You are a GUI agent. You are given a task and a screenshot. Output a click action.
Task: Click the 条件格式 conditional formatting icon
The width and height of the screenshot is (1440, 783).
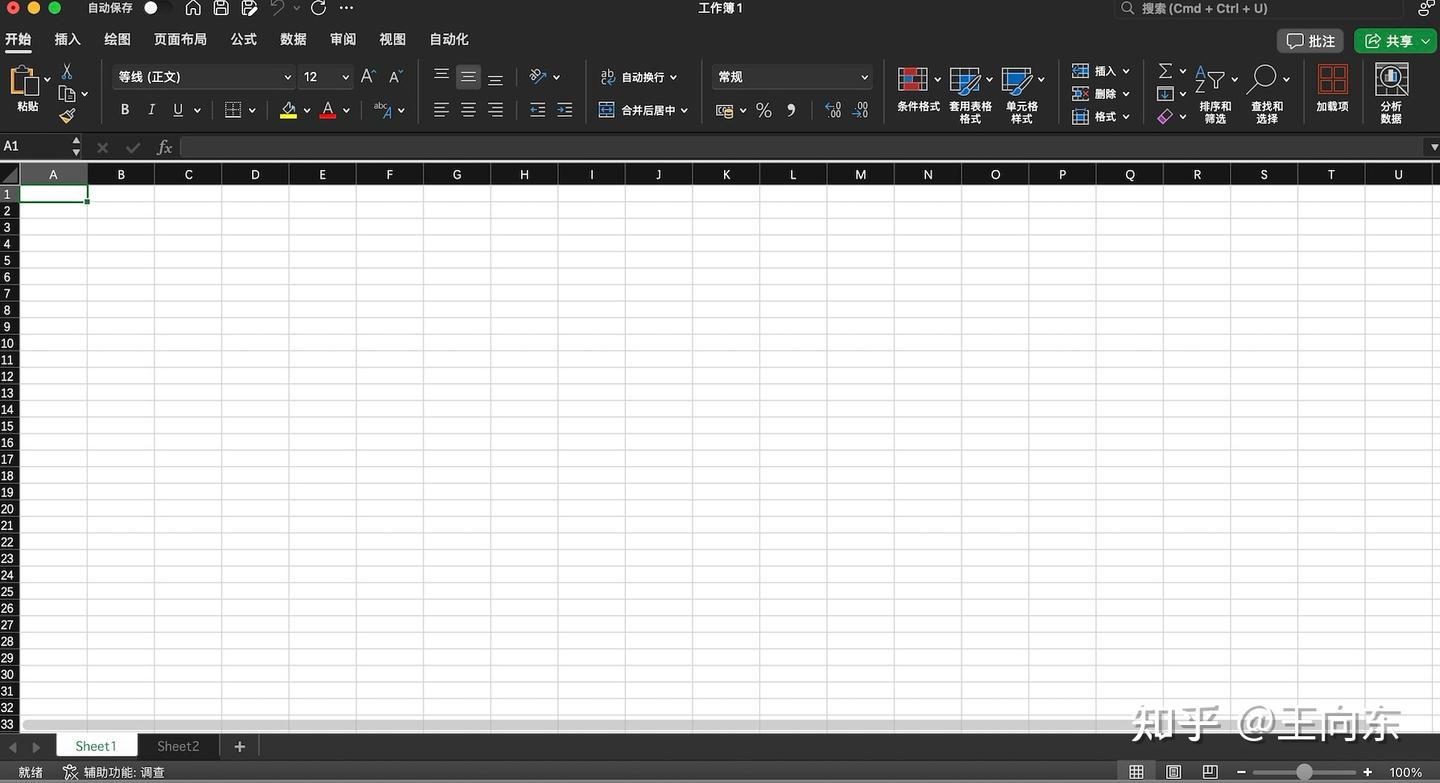(913, 80)
